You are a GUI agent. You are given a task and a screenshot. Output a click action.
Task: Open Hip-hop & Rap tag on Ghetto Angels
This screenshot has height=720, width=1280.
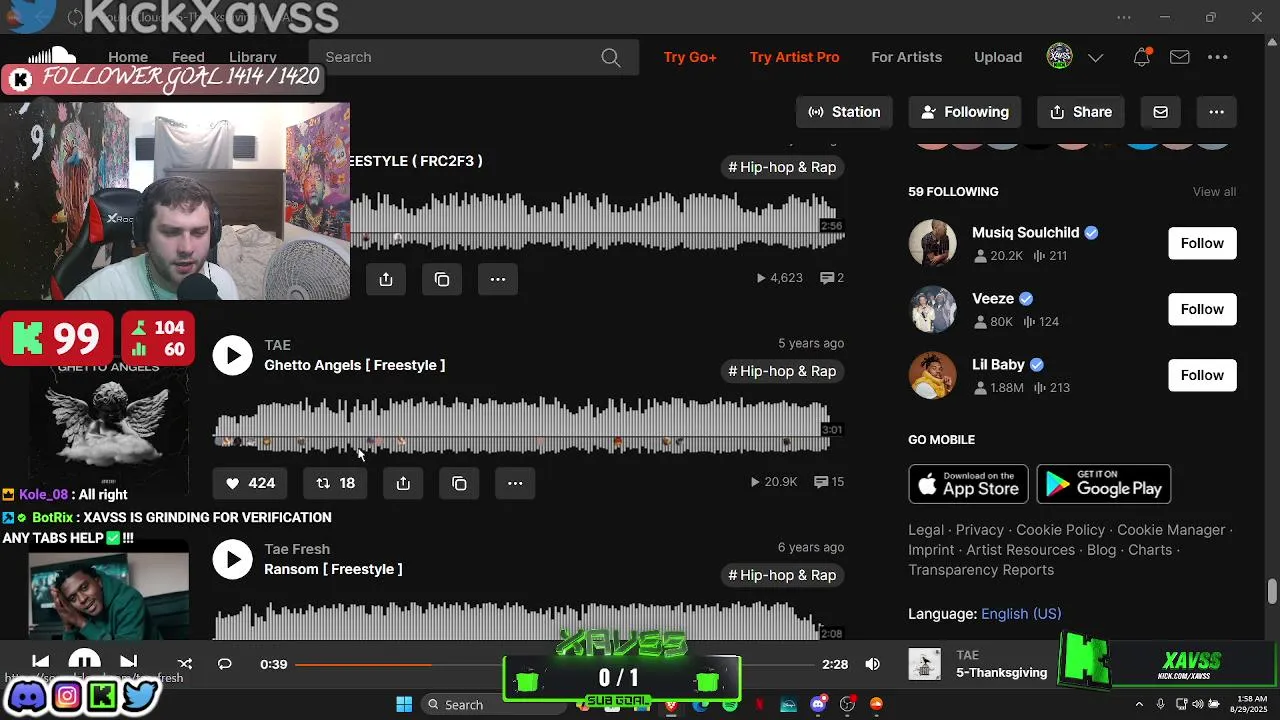tap(782, 371)
